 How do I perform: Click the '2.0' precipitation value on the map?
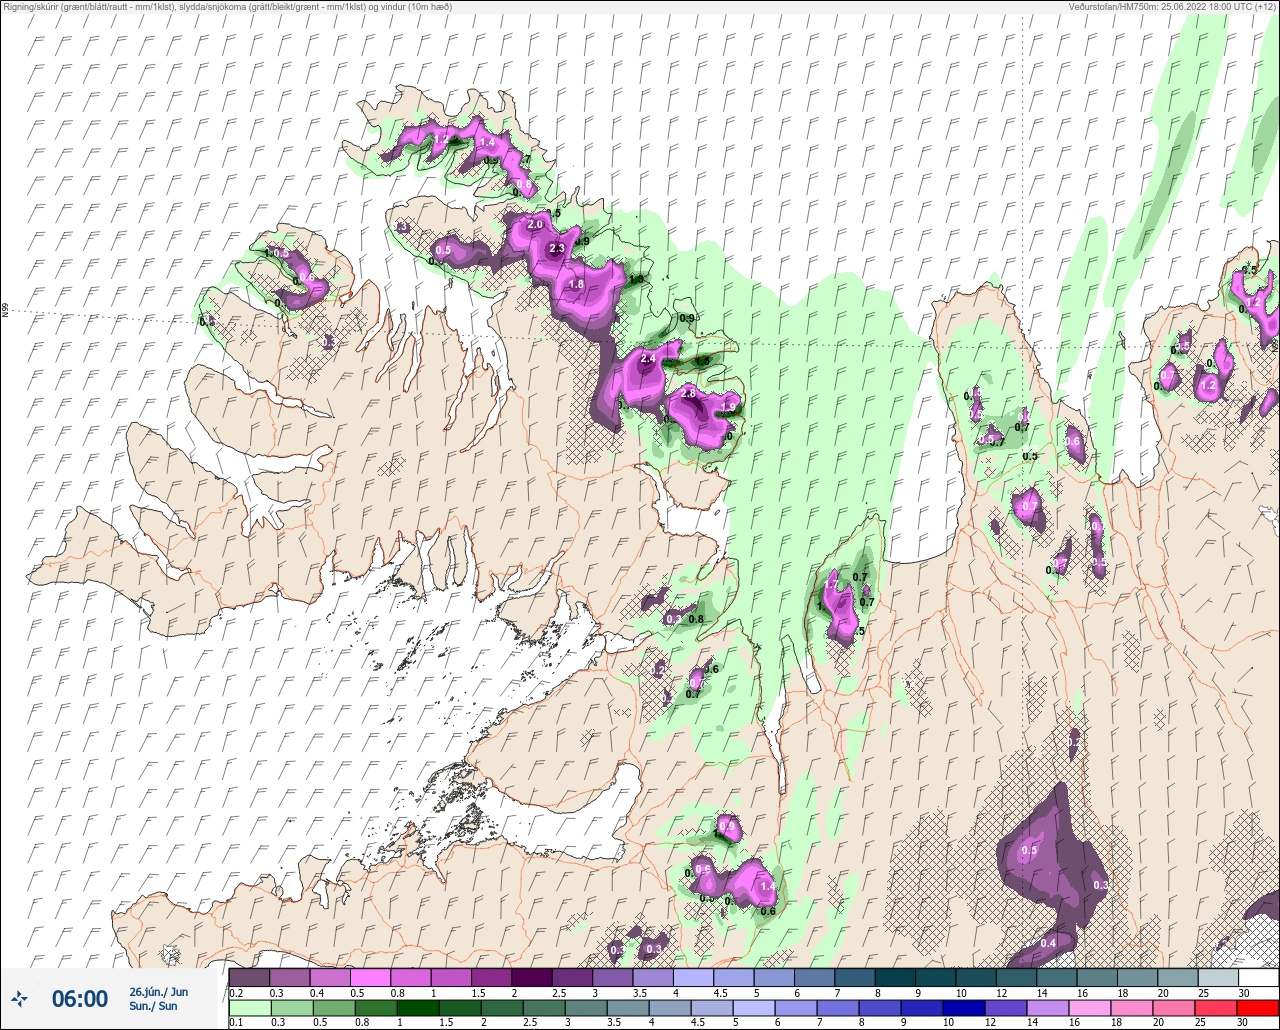coord(535,225)
